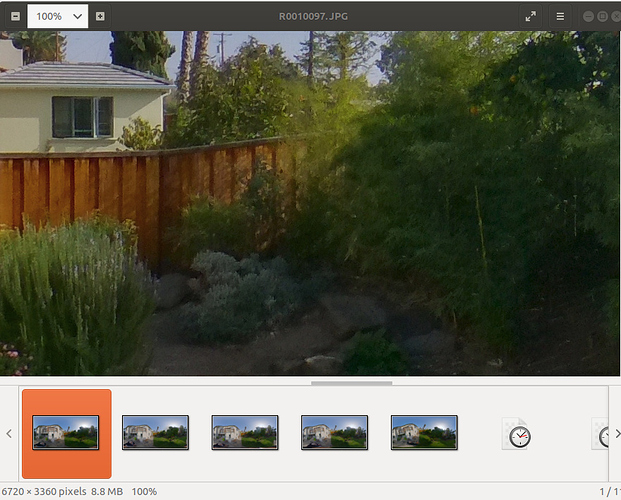621x500 pixels.
Task: Maximize the image viewer window
Action: point(602,16)
